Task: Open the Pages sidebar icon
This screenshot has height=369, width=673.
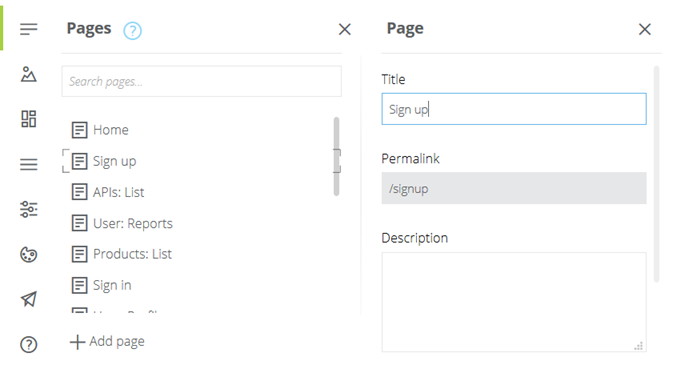Action: coord(28,29)
